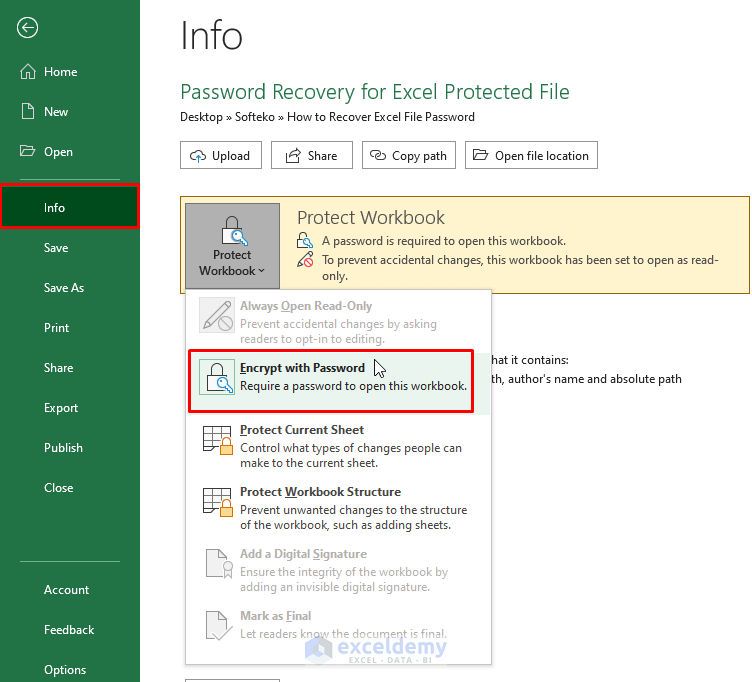Image resolution: width=752 pixels, height=682 pixels.
Task: Open the Print page
Action: 70,328
